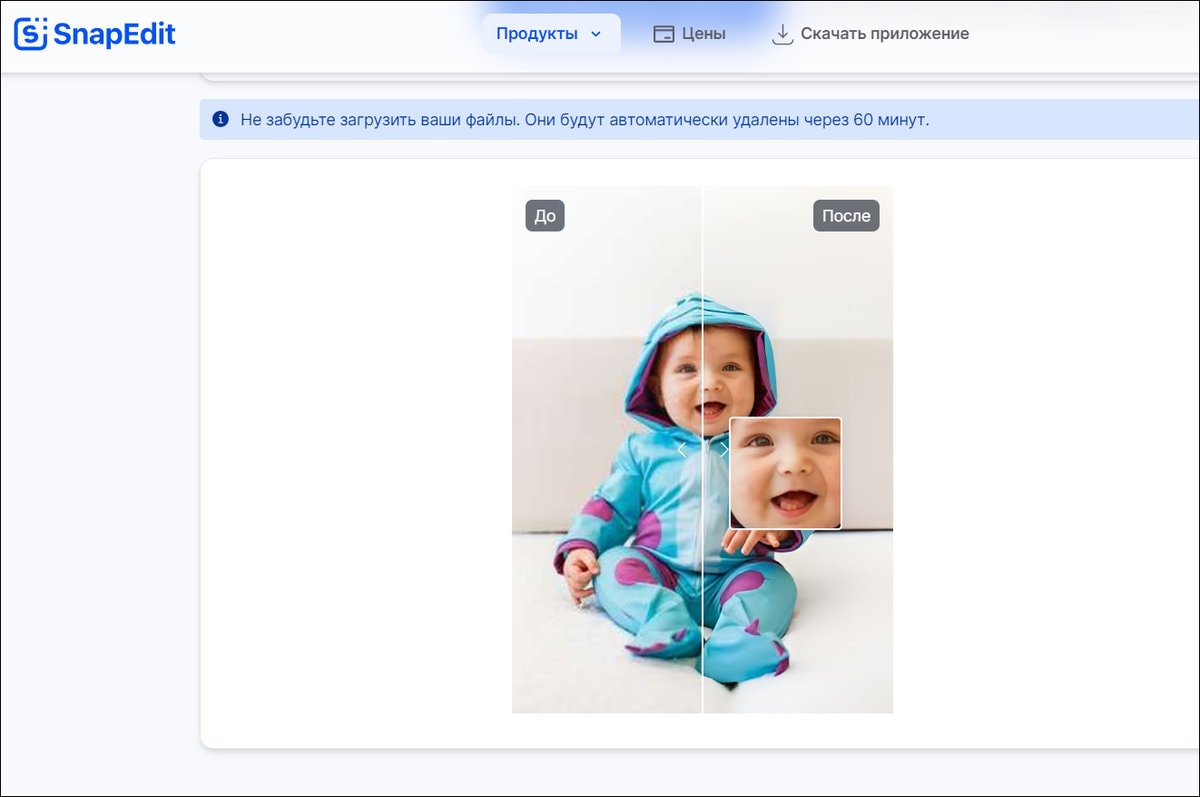Open the Продукты menu
The image size is (1200, 797).
click(538, 34)
